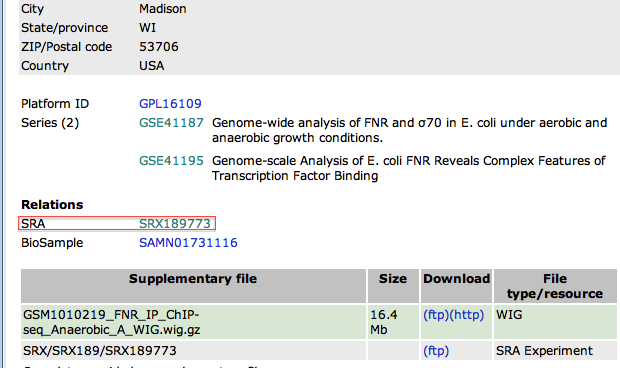Open the GPL16109 platform link

(x=170, y=104)
